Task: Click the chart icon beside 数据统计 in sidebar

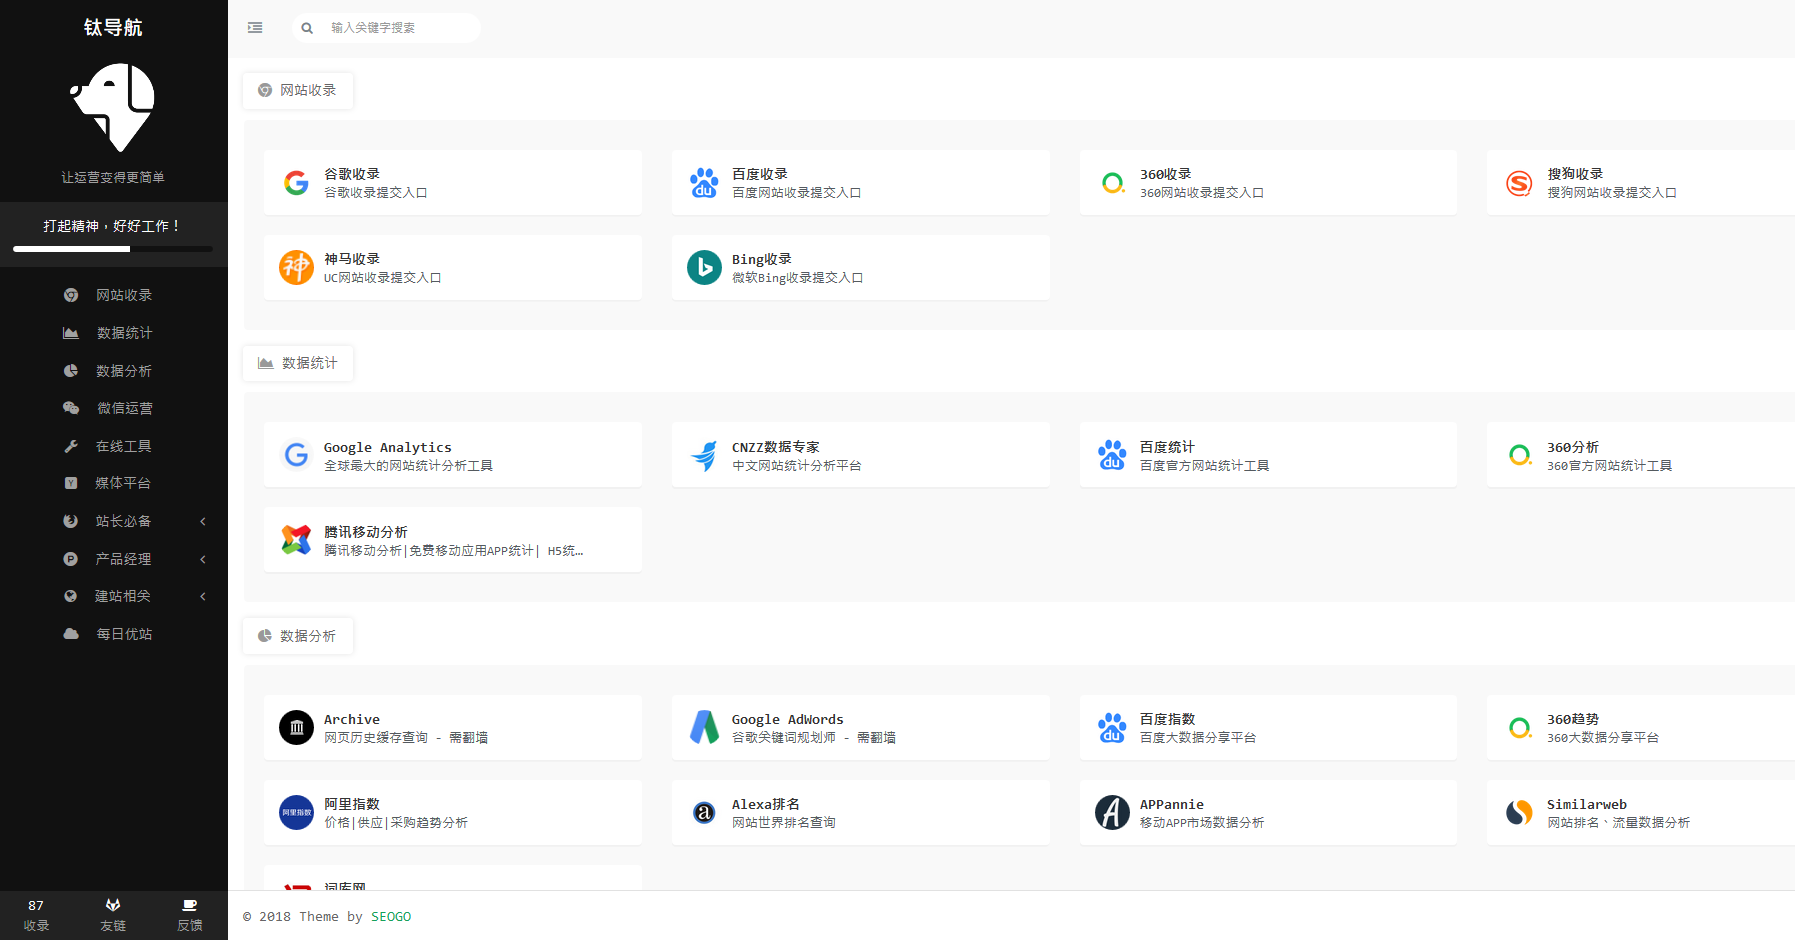Action: (x=71, y=333)
